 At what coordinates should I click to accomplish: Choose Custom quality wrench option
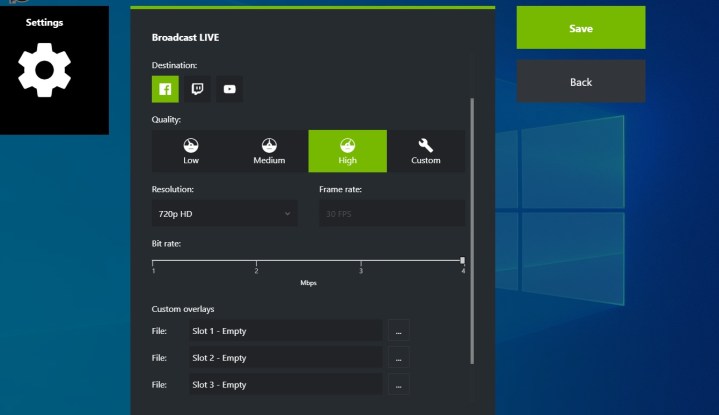[x=425, y=151]
